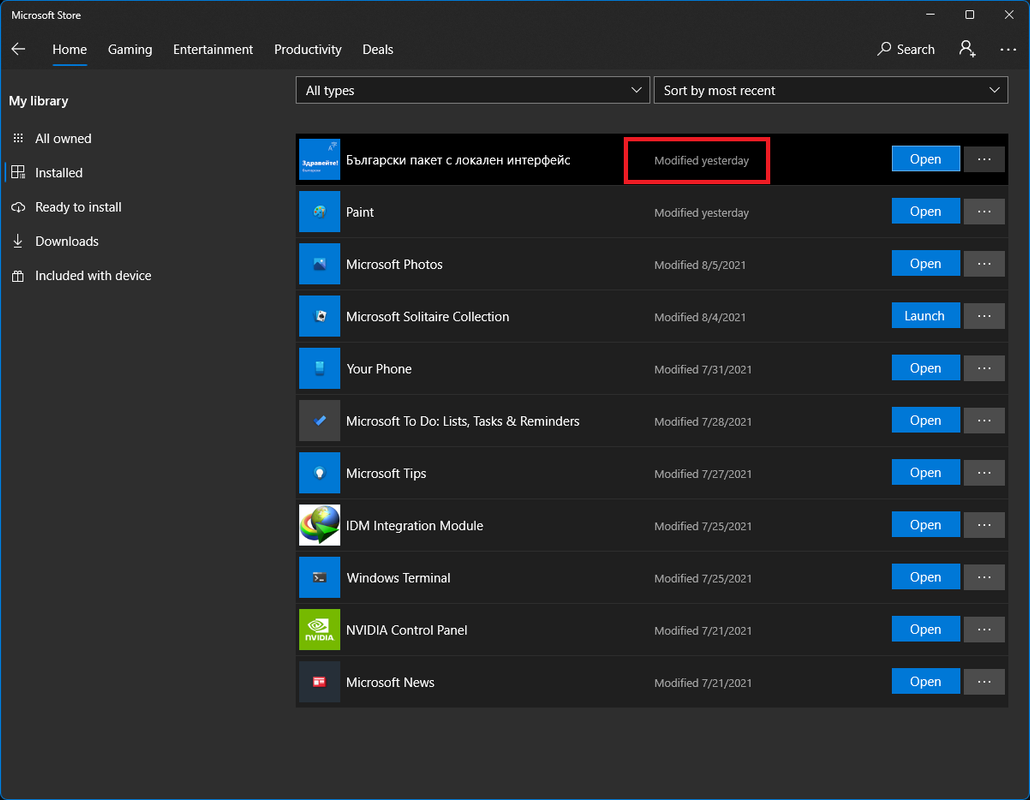The height and width of the screenshot is (800, 1030).
Task: Click the Microsoft News app icon
Action: pos(319,682)
